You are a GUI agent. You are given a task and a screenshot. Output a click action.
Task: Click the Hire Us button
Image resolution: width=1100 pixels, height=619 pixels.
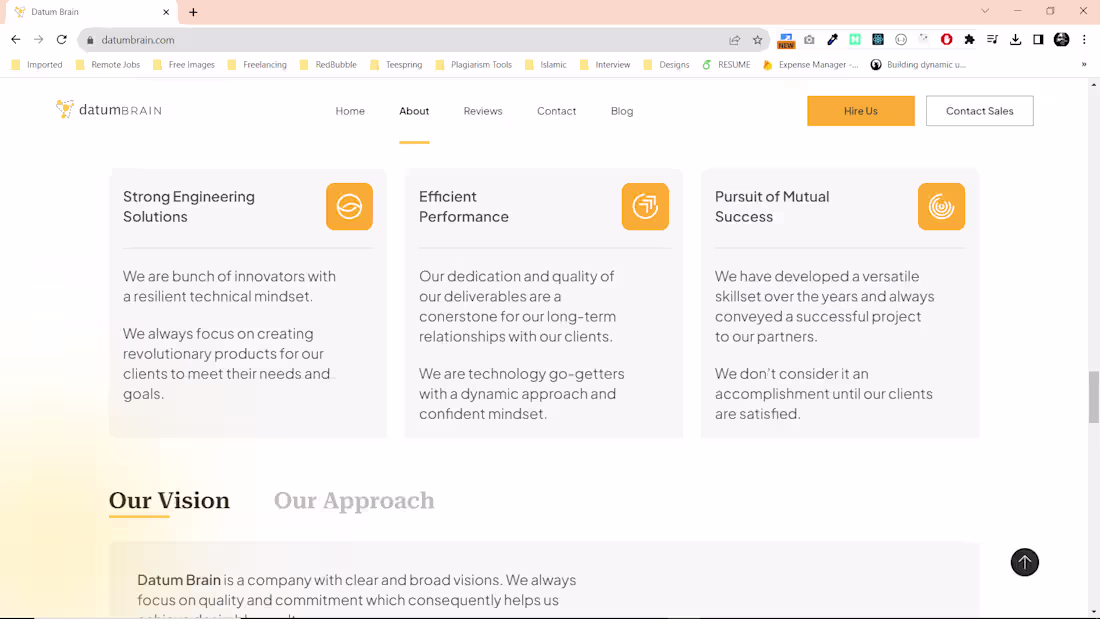861,111
